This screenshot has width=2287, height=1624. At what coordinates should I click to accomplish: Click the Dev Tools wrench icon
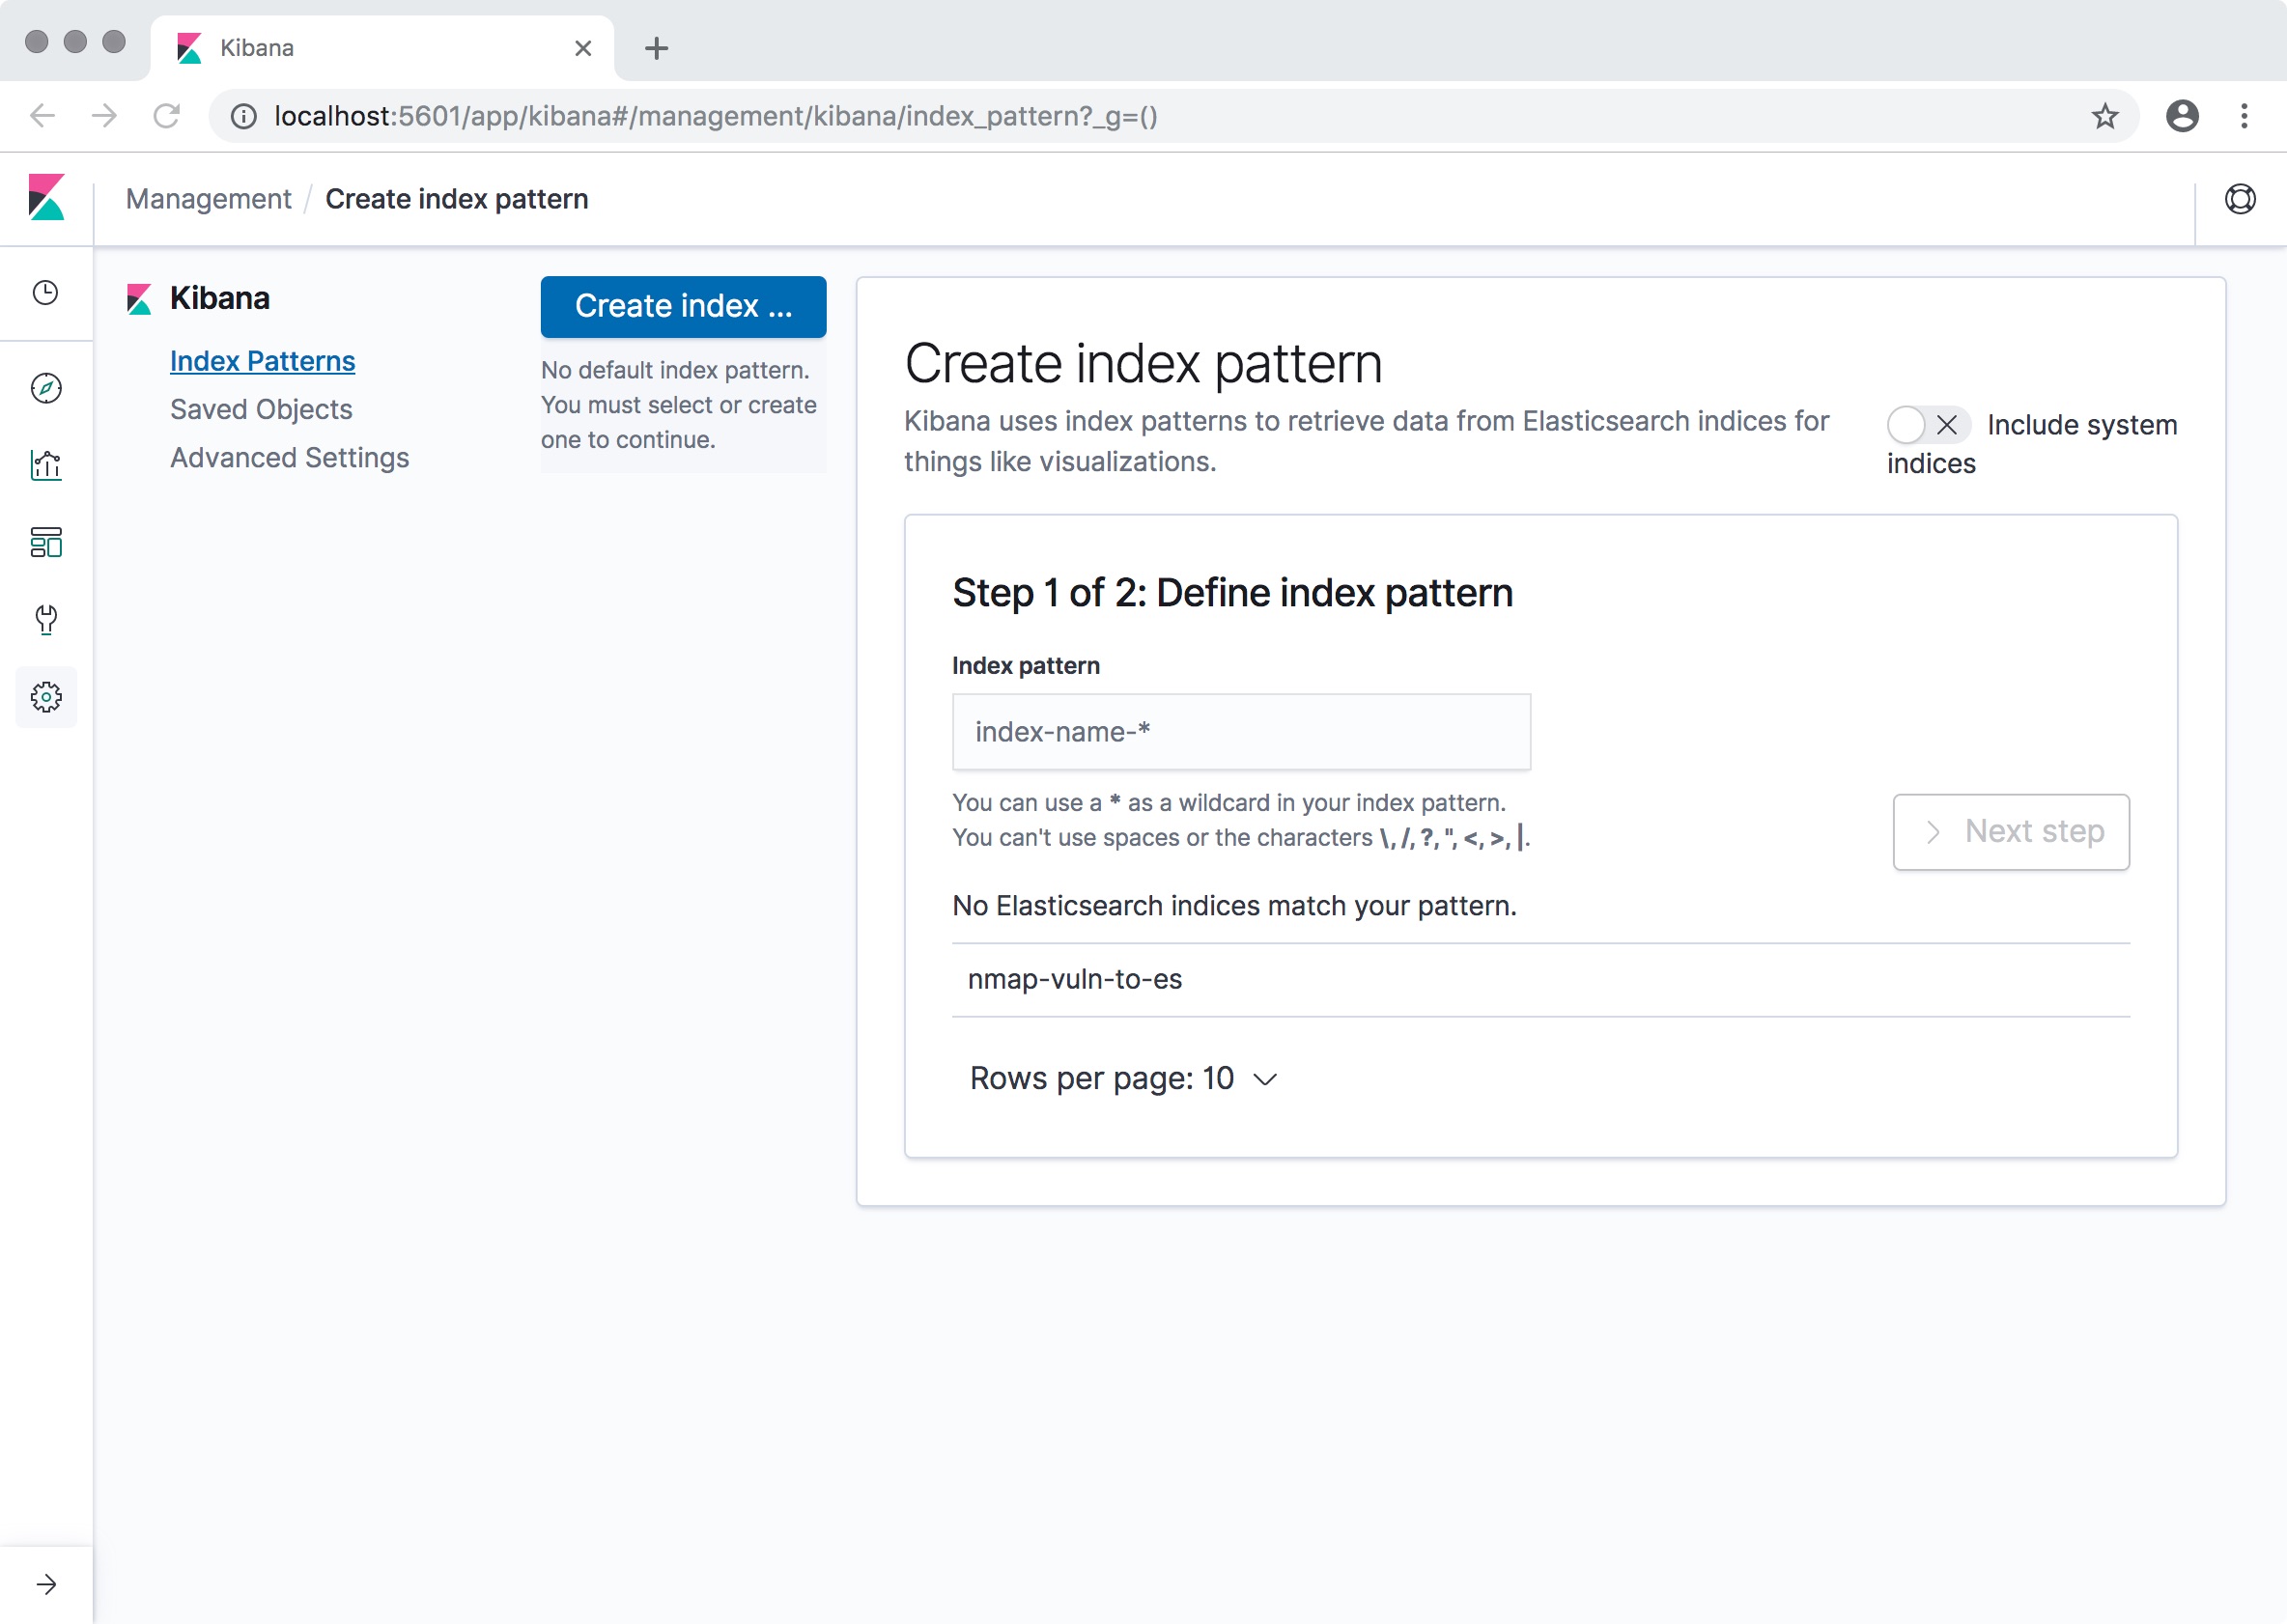pos(45,621)
